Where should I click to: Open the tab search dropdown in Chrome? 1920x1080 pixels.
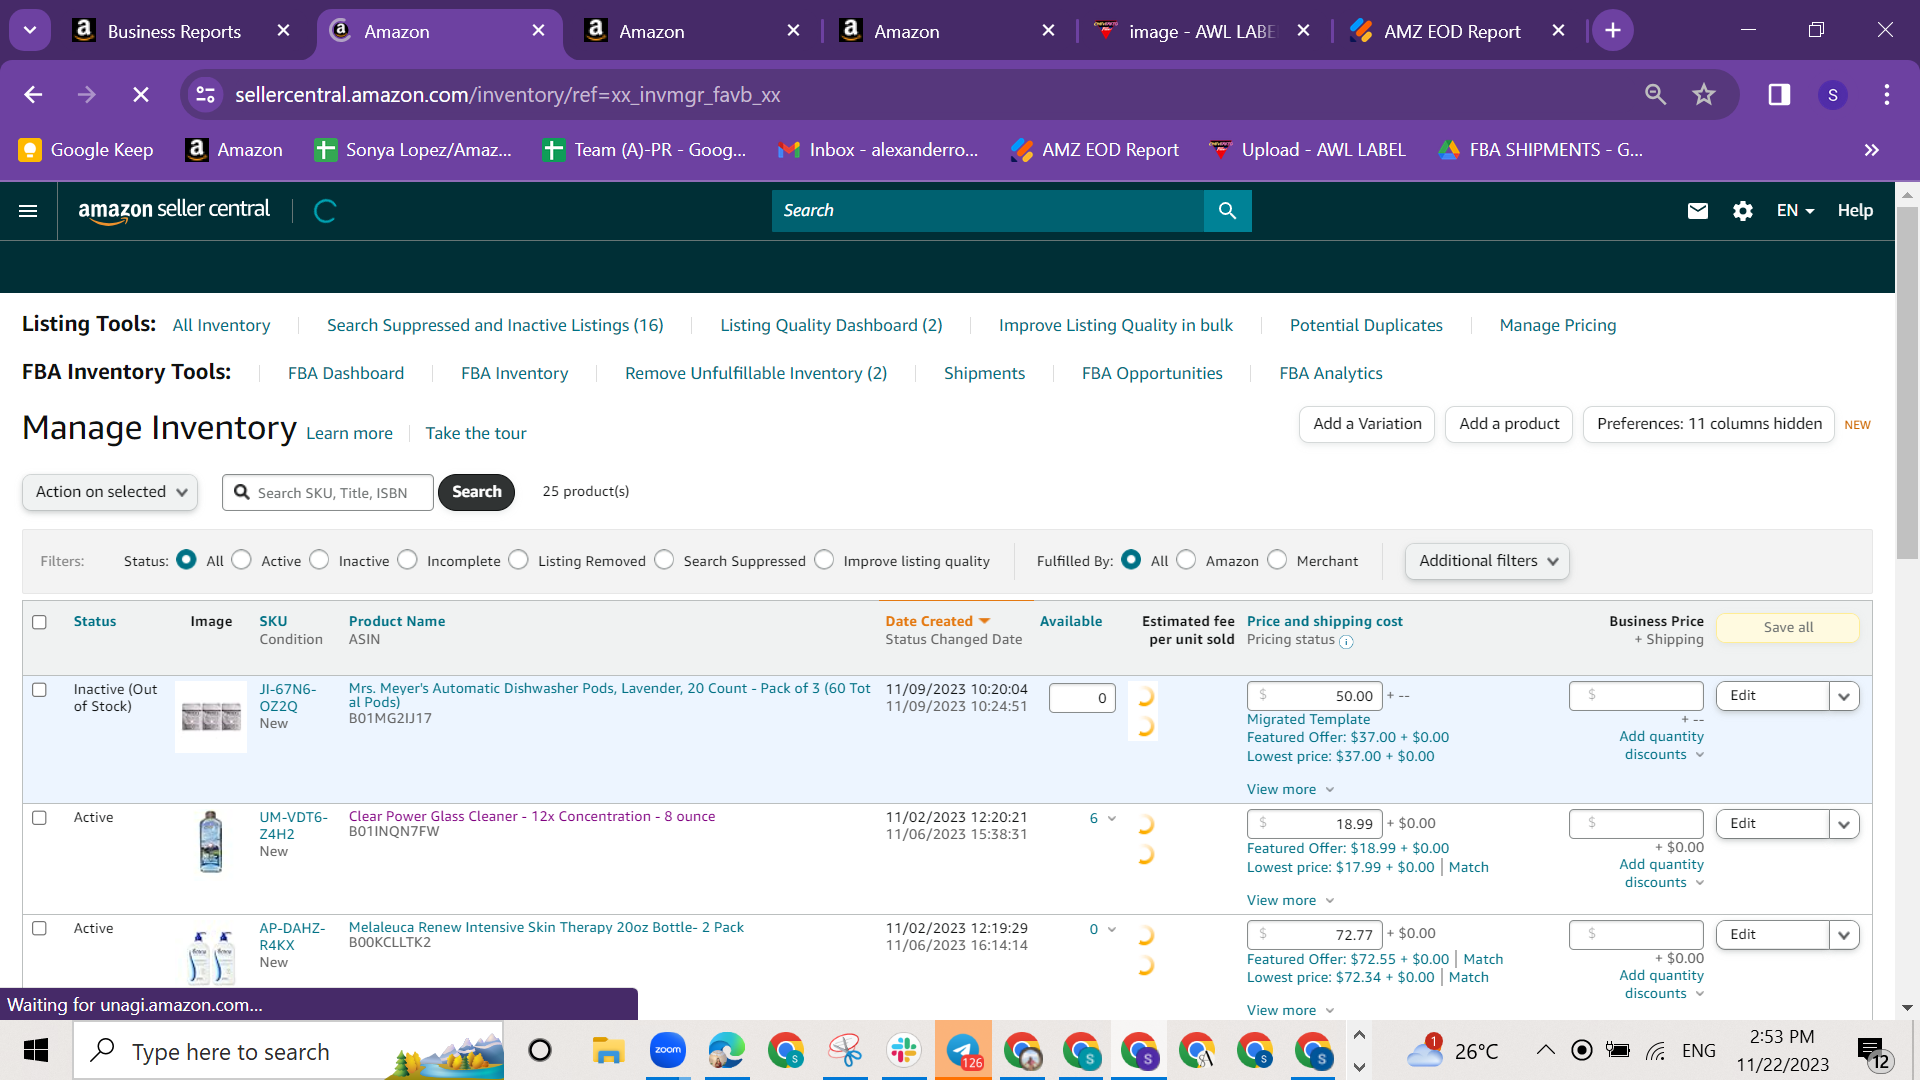30,31
